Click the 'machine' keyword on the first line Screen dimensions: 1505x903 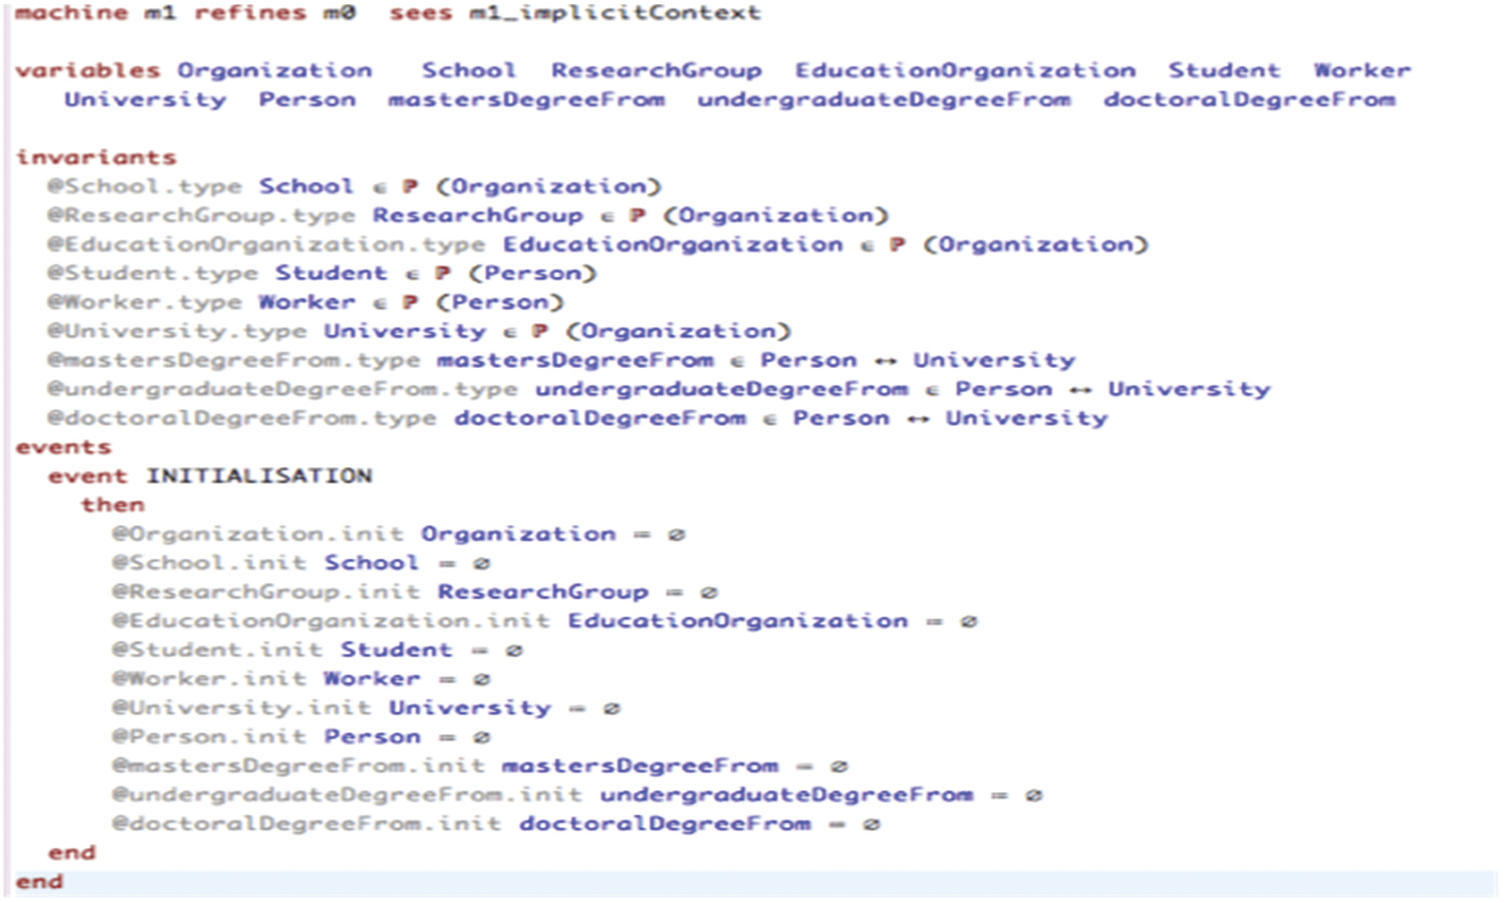pos(71,13)
